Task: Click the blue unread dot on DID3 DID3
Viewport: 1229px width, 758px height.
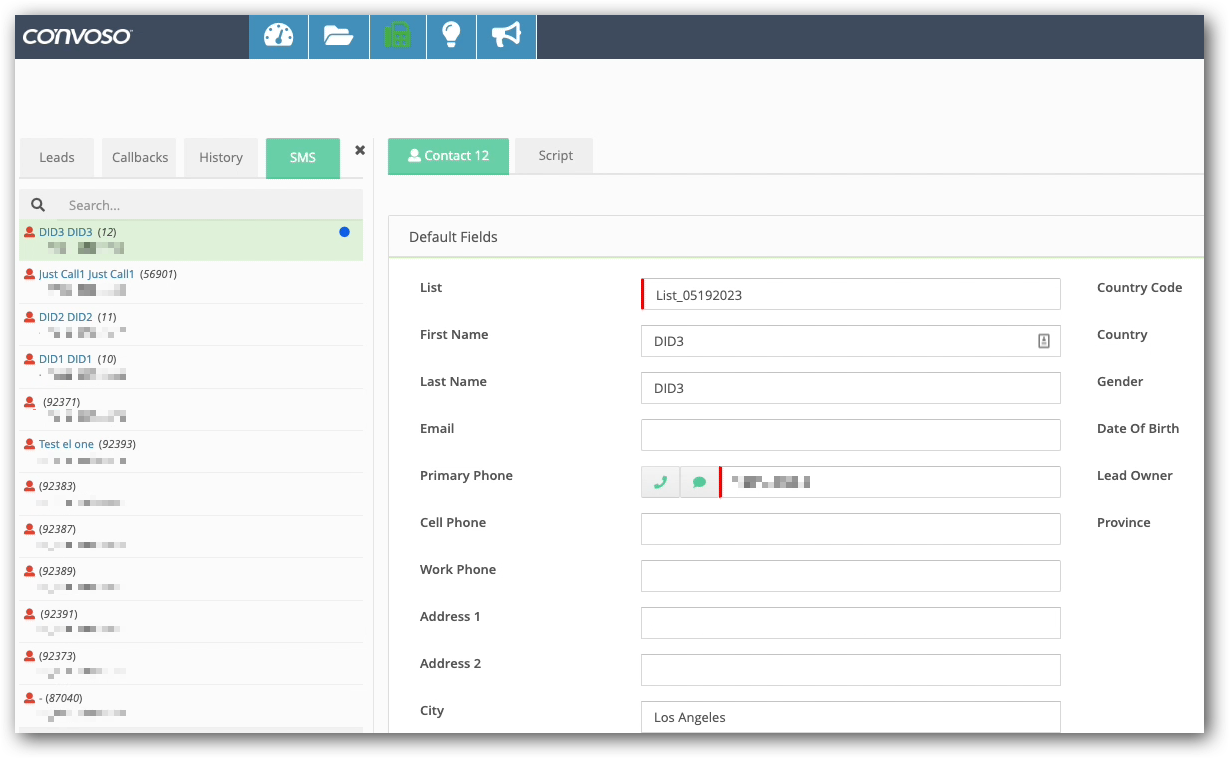Action: (344, 231)
